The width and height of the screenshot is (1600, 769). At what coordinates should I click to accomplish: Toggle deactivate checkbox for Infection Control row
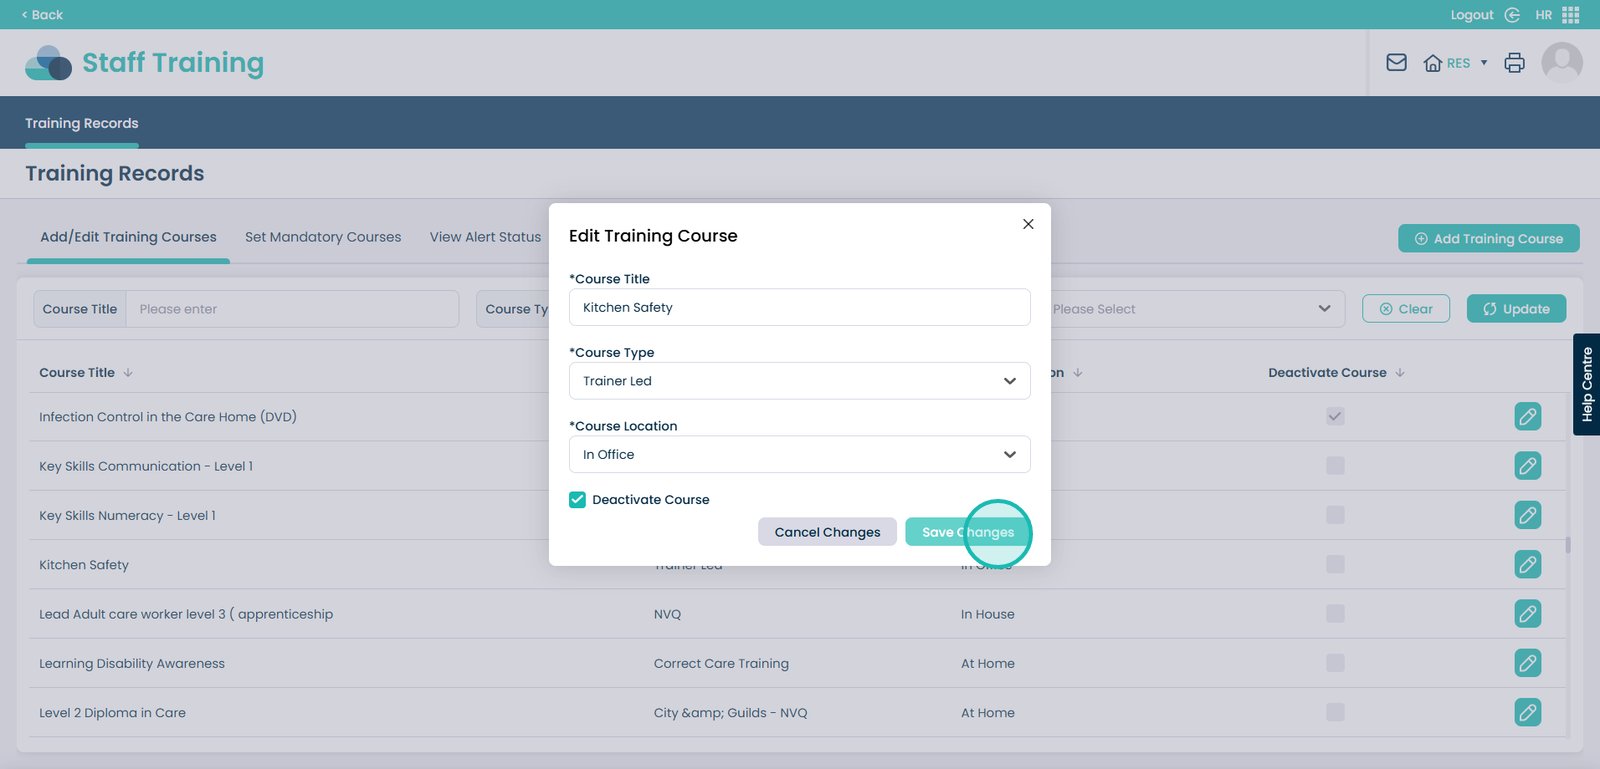[x=1335, y=417]
